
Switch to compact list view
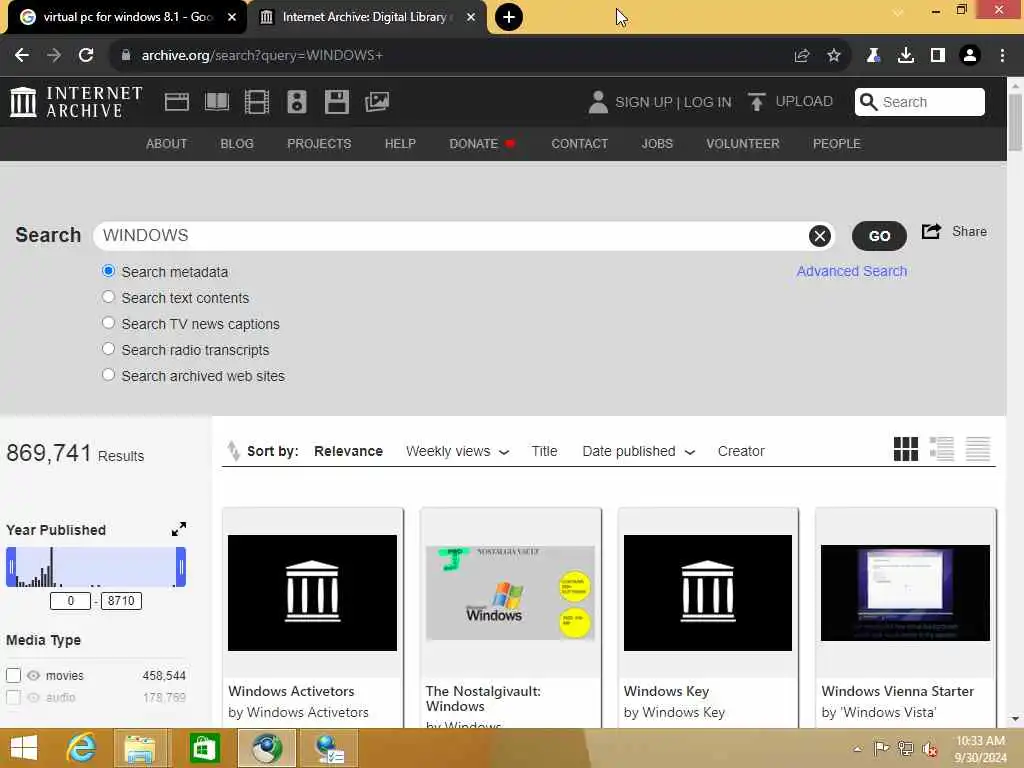point(978,449)
